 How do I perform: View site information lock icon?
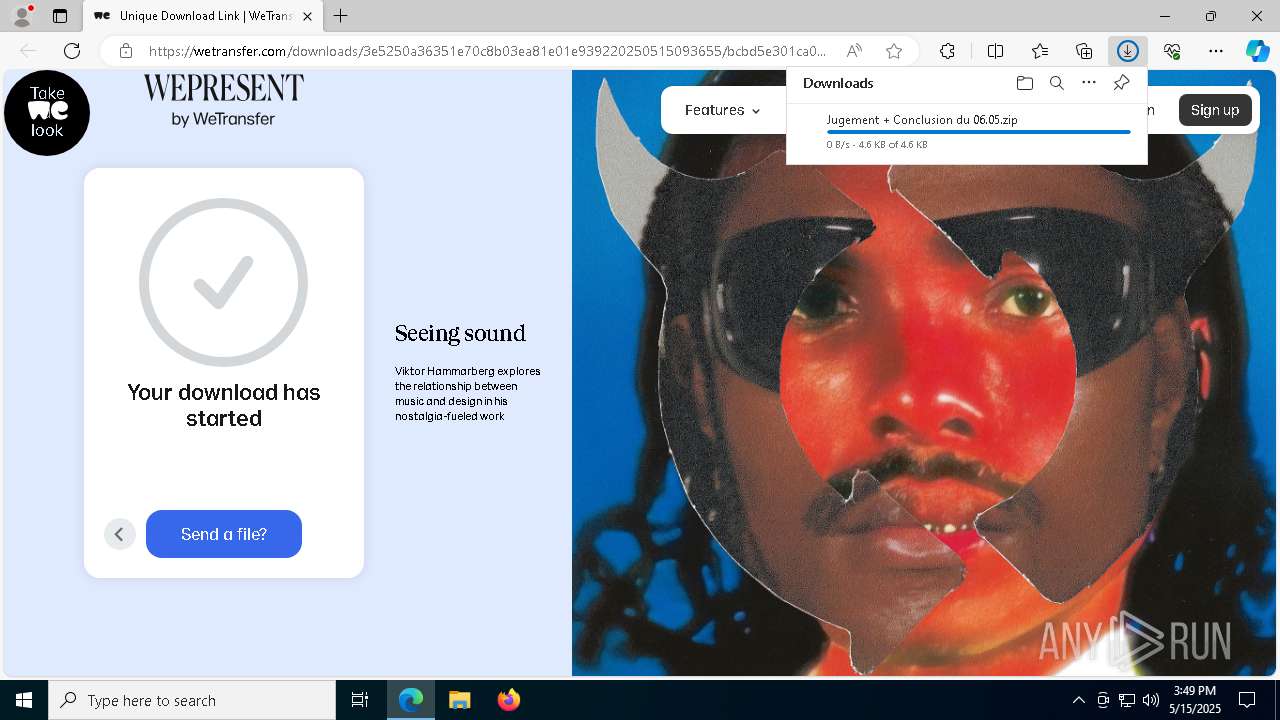126,51
